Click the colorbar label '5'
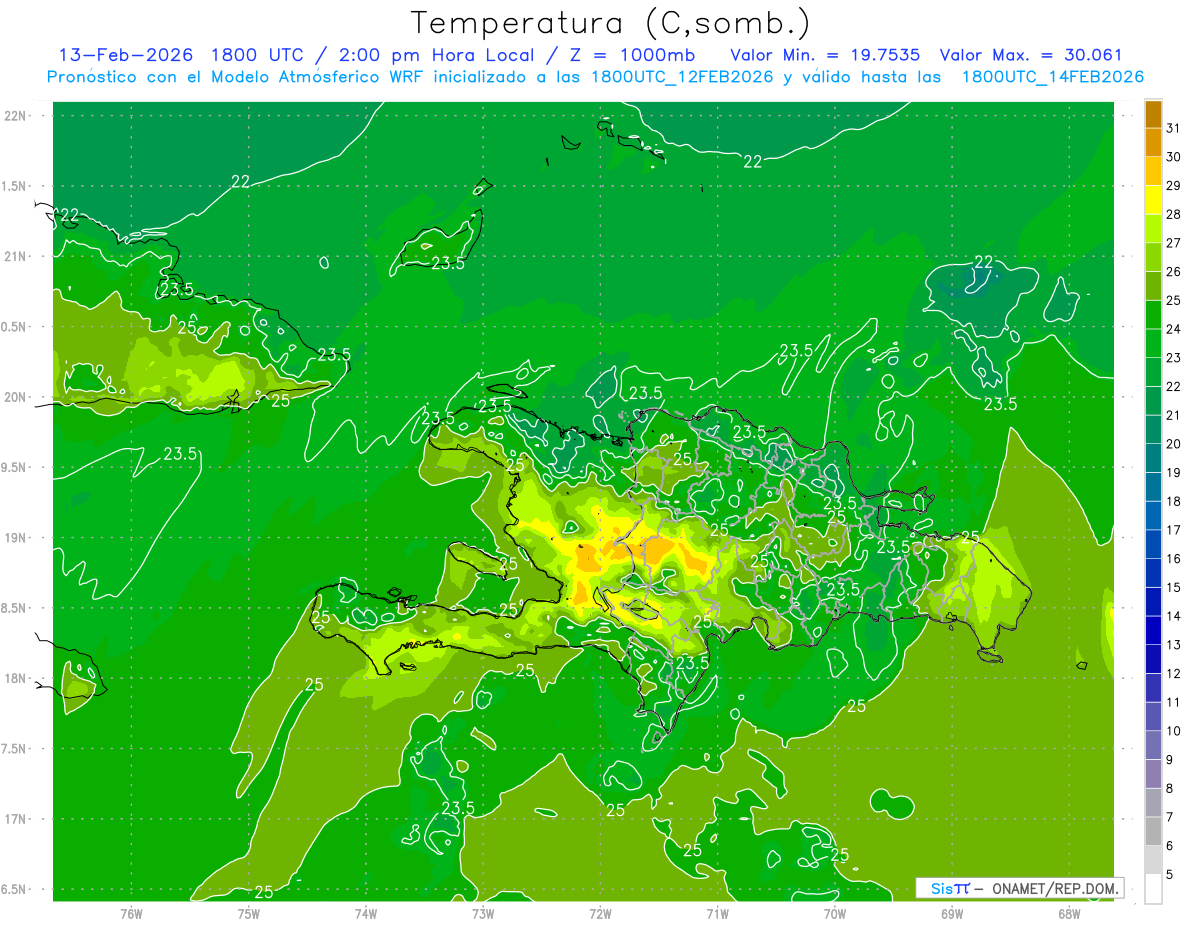 pos(1171,875)
